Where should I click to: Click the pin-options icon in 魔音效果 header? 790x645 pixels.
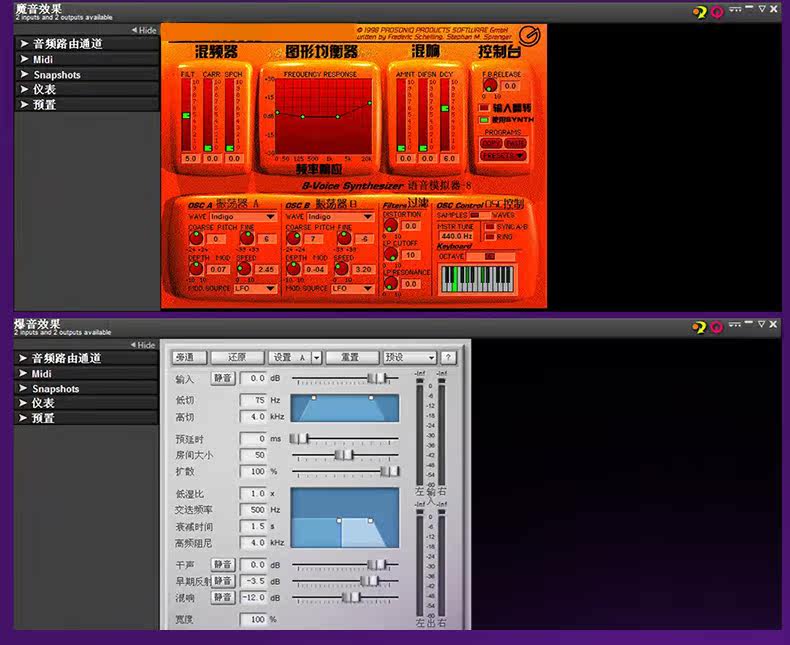click(x=736, y=9)
